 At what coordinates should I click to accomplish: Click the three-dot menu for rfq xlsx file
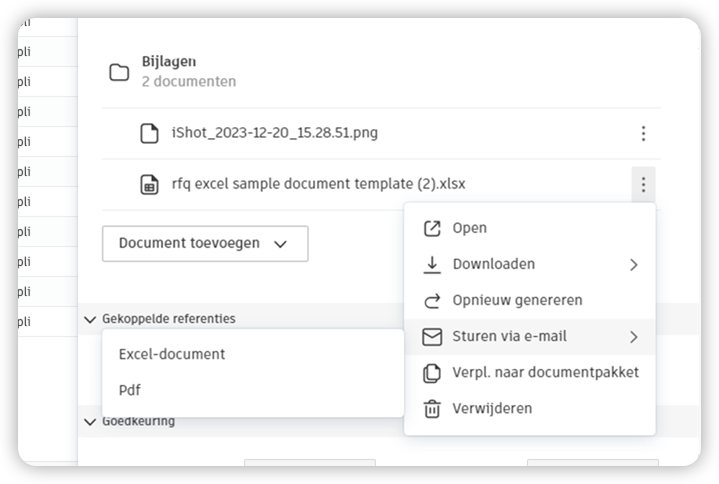coord(643,184)
